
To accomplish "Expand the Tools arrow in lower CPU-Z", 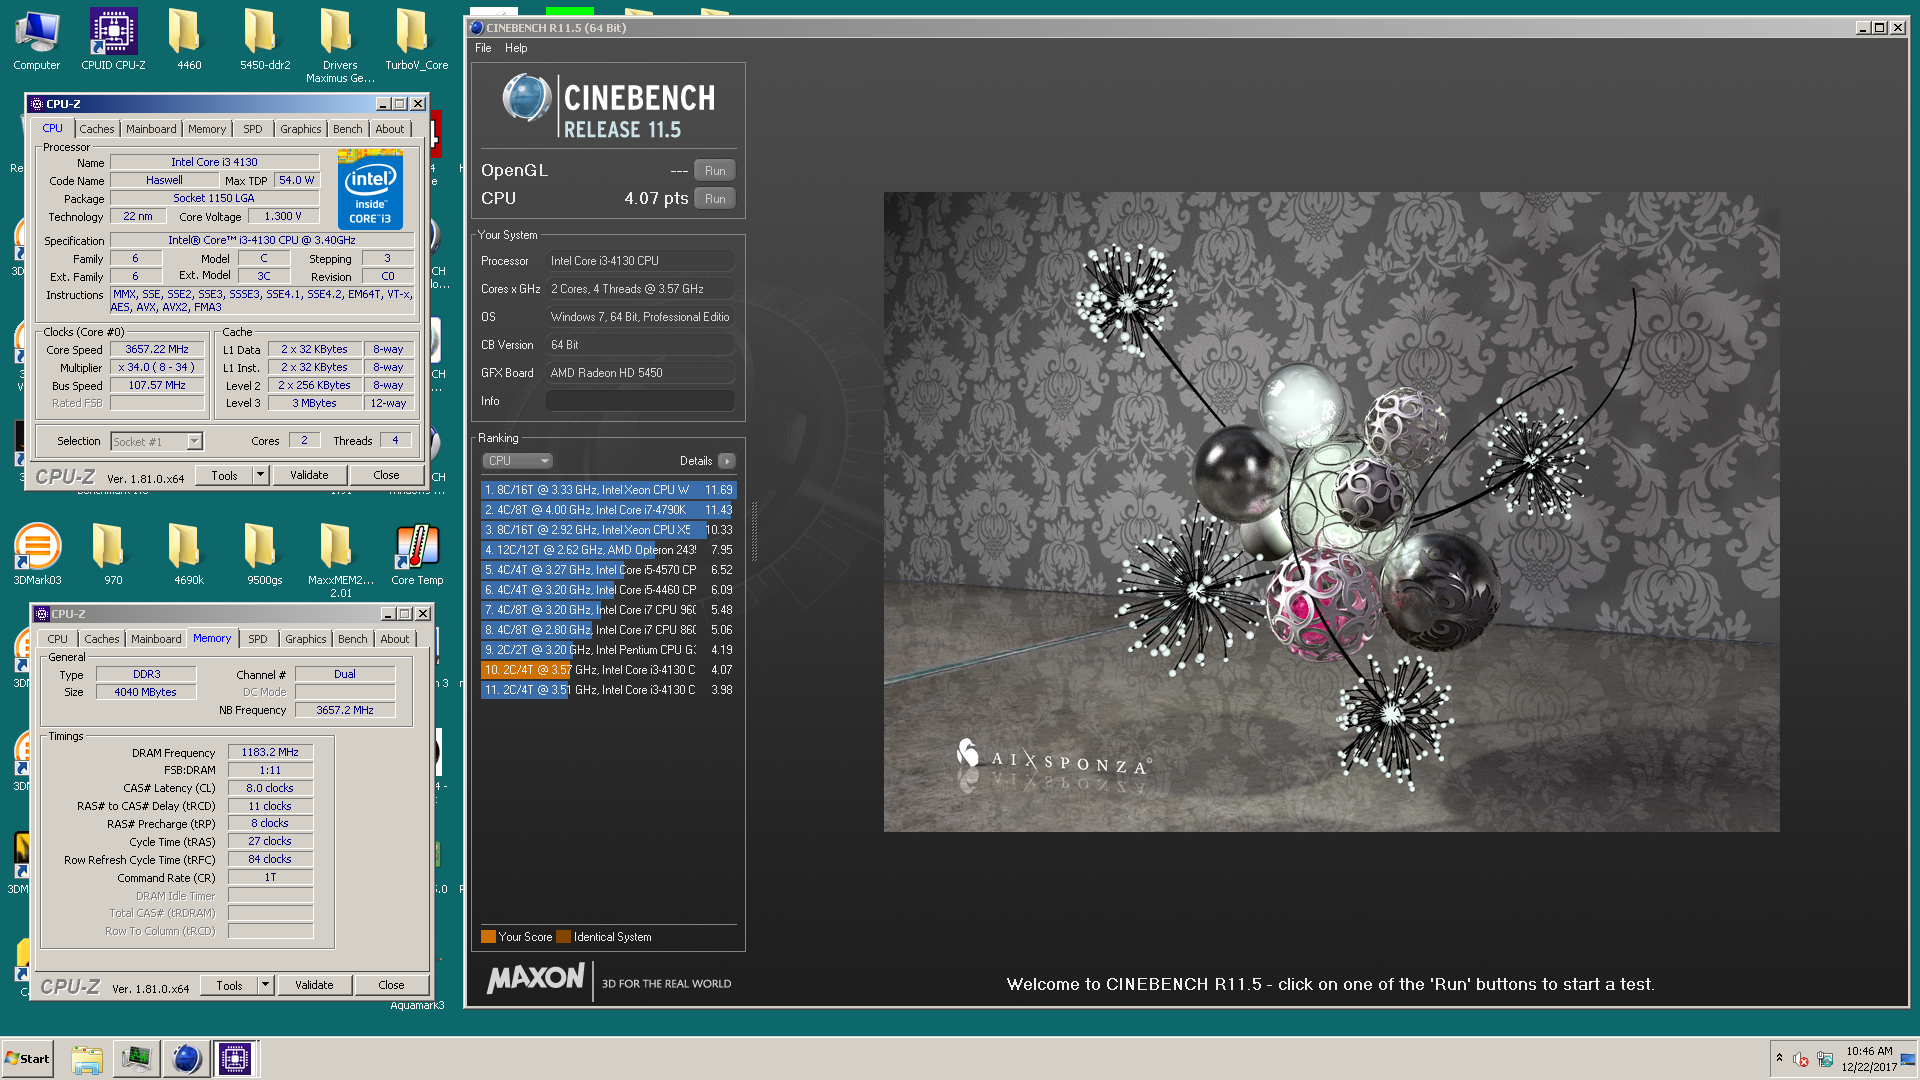I will [x=266, y=985].
